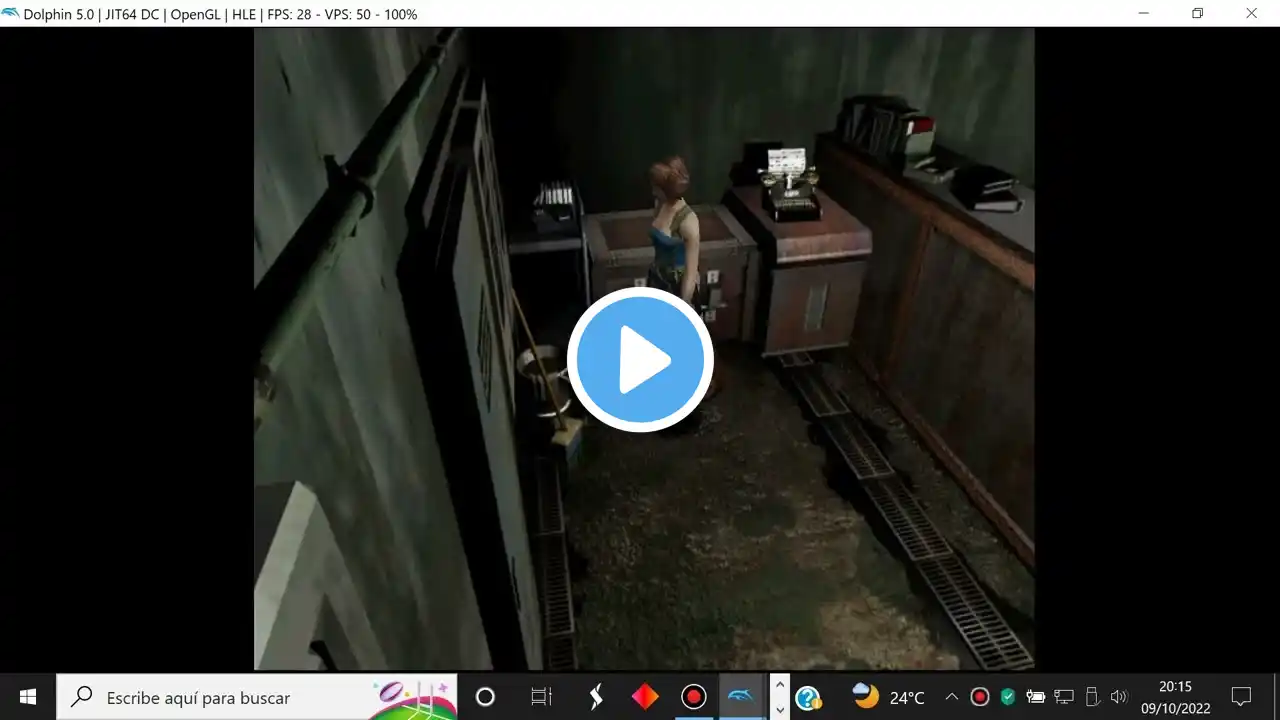Click the taskbar toolbar down arrow
Screen dimensions: 1280x720
[x=780, y=709]
